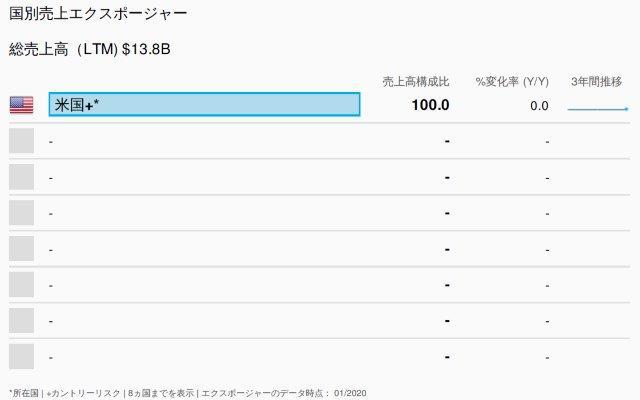Click the 0.0 Y/Y change value
This screenshot has width=640, height=400.
(x=539, y=106)
